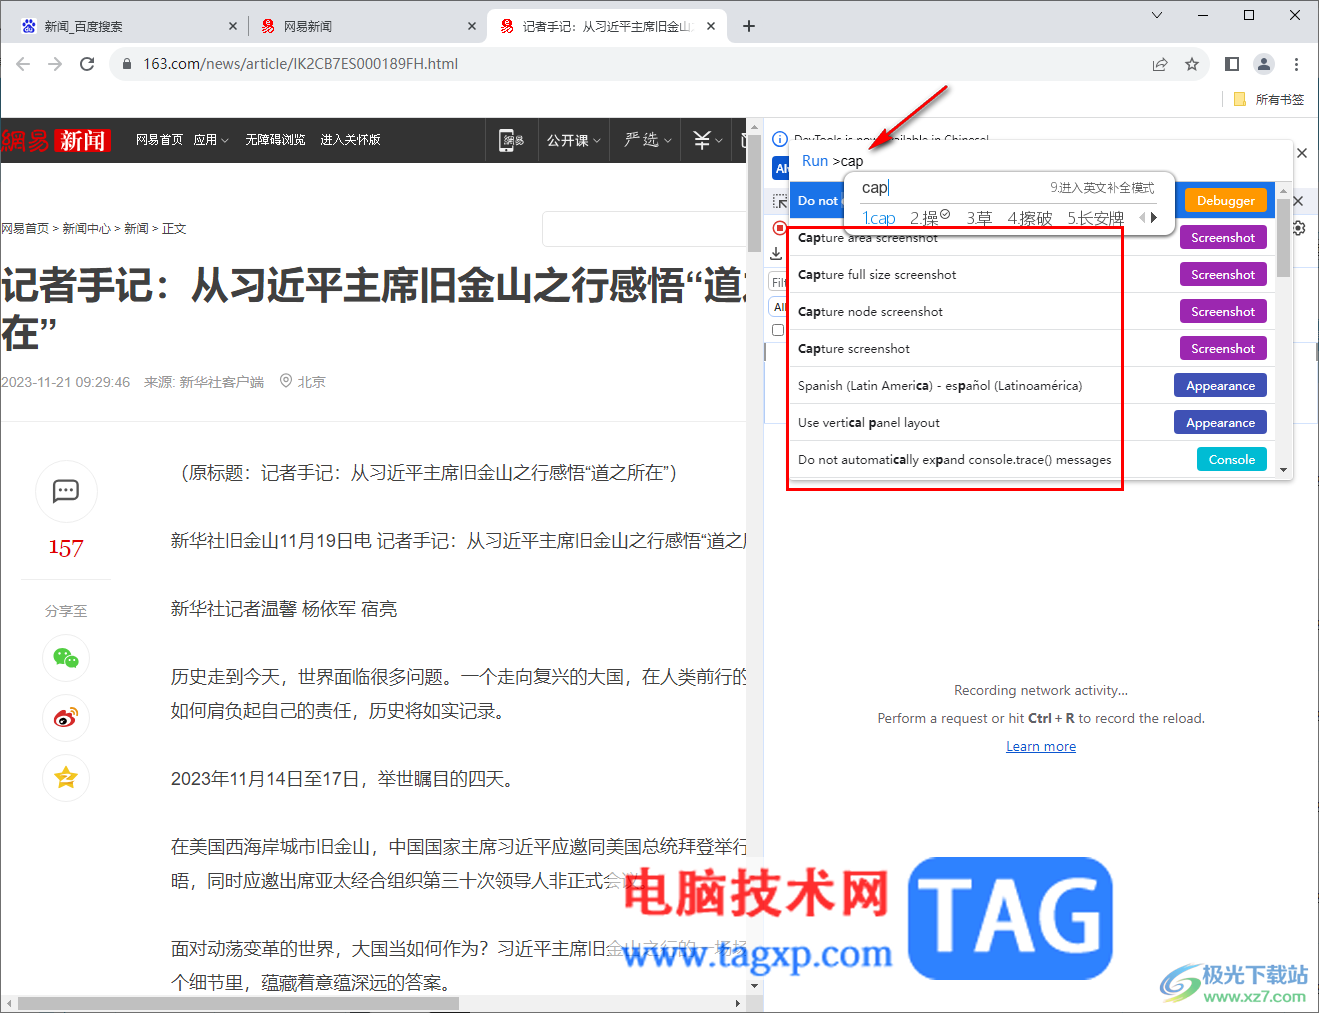Image resolution: width=1319 pixels, height=1013 pixels.
Task: Expand the 严选 dropdown in the nav
Action: pos(645,140)
